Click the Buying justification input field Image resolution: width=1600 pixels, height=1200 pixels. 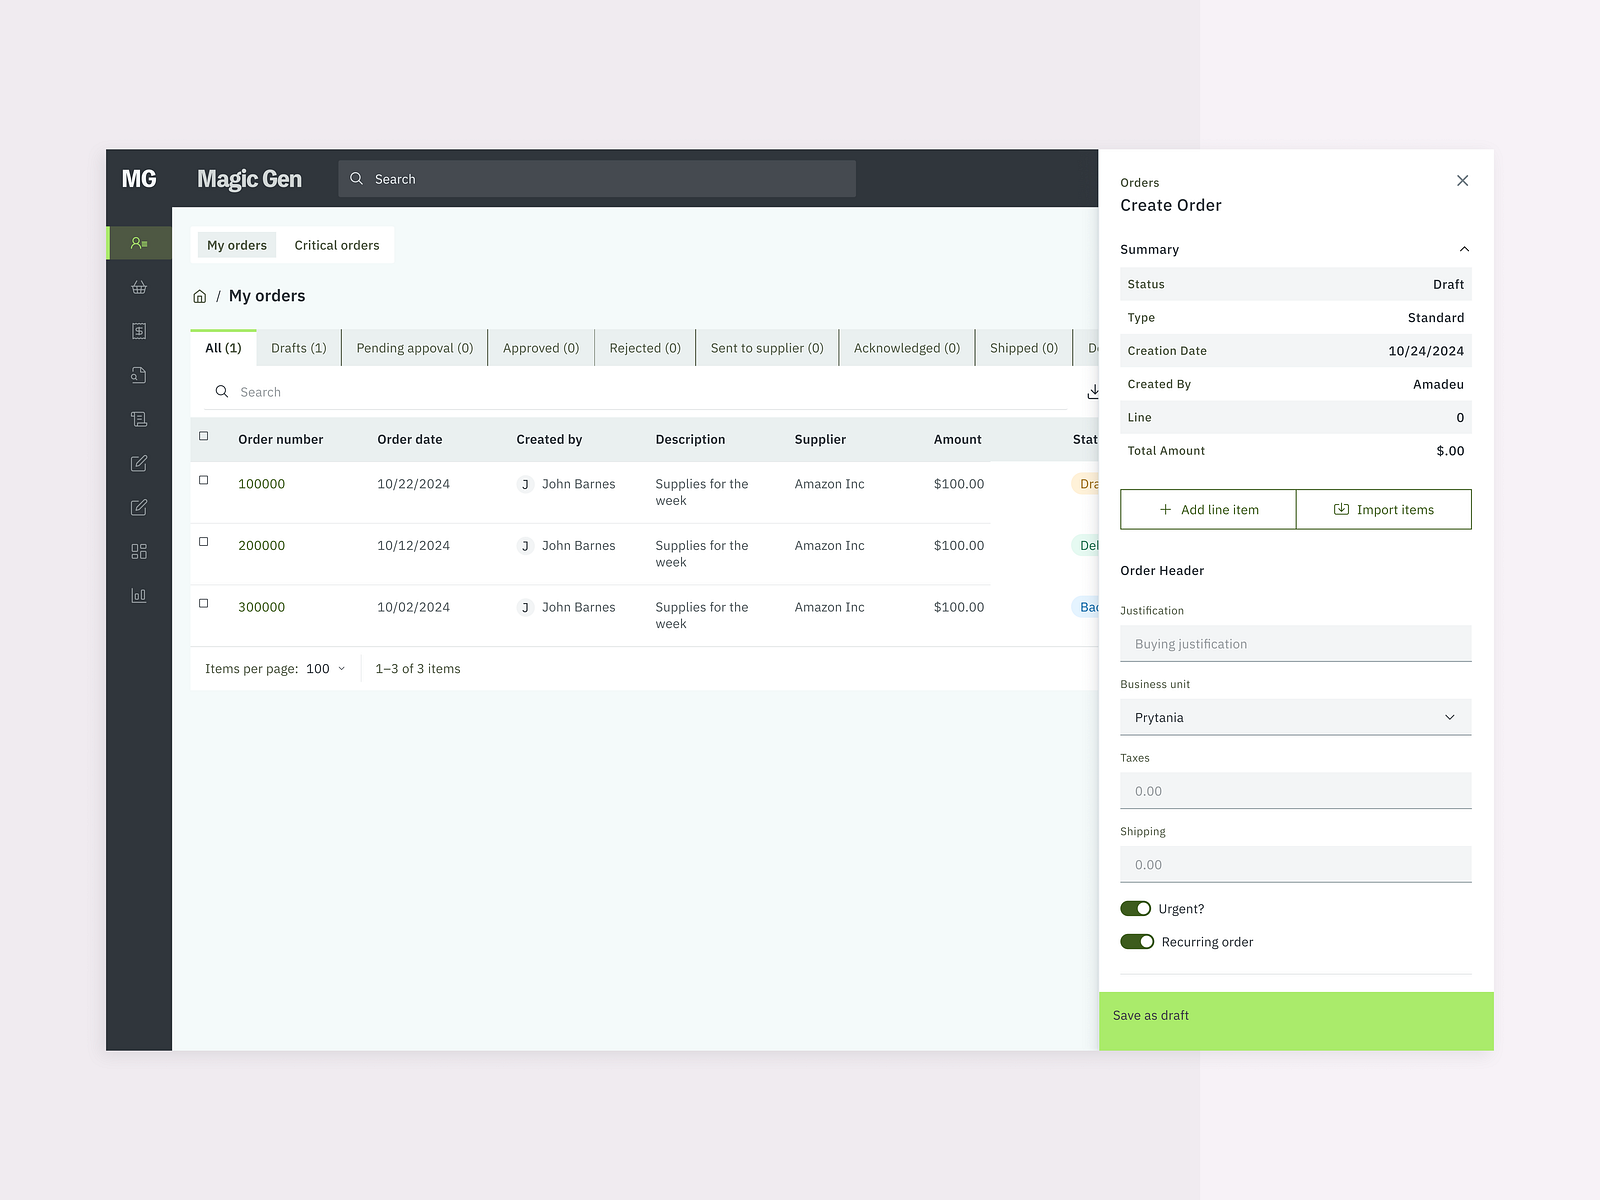pyautogui.click(x=1295, y=643)
